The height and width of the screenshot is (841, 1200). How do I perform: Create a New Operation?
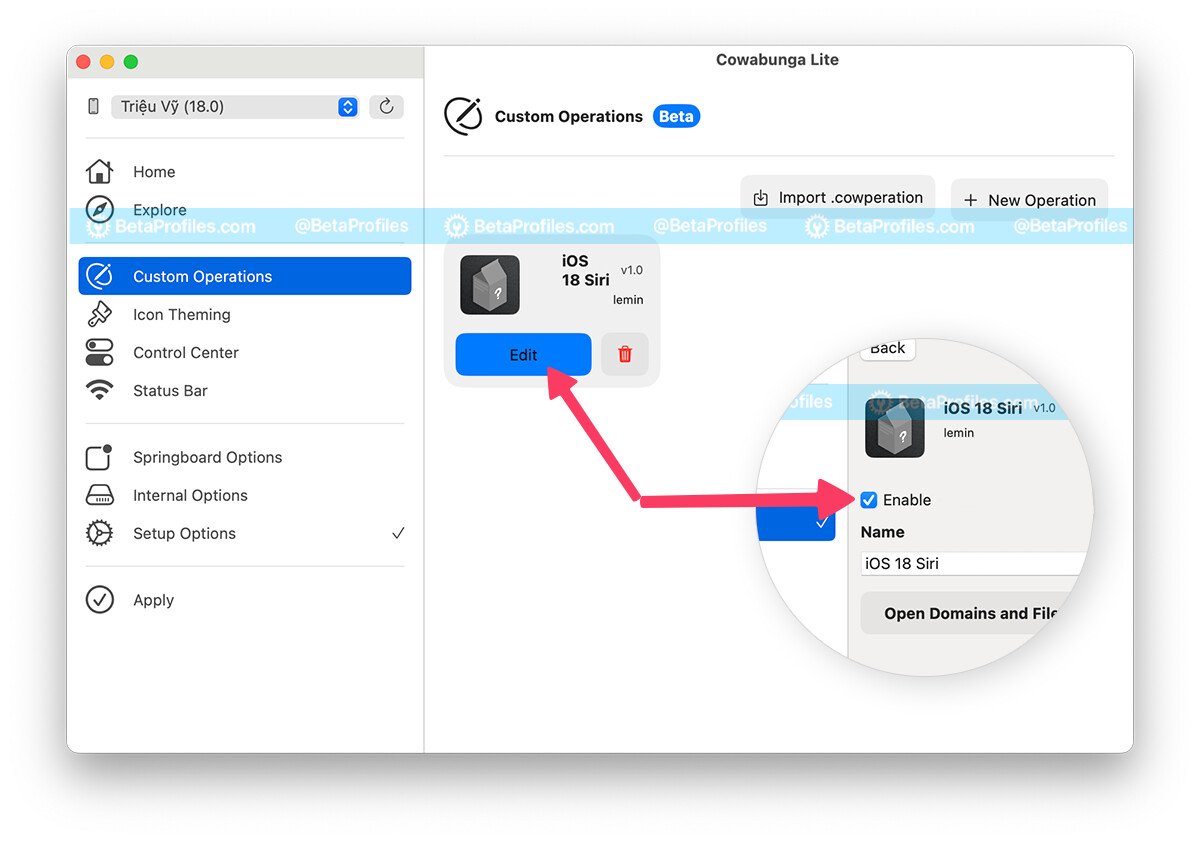1029,200
